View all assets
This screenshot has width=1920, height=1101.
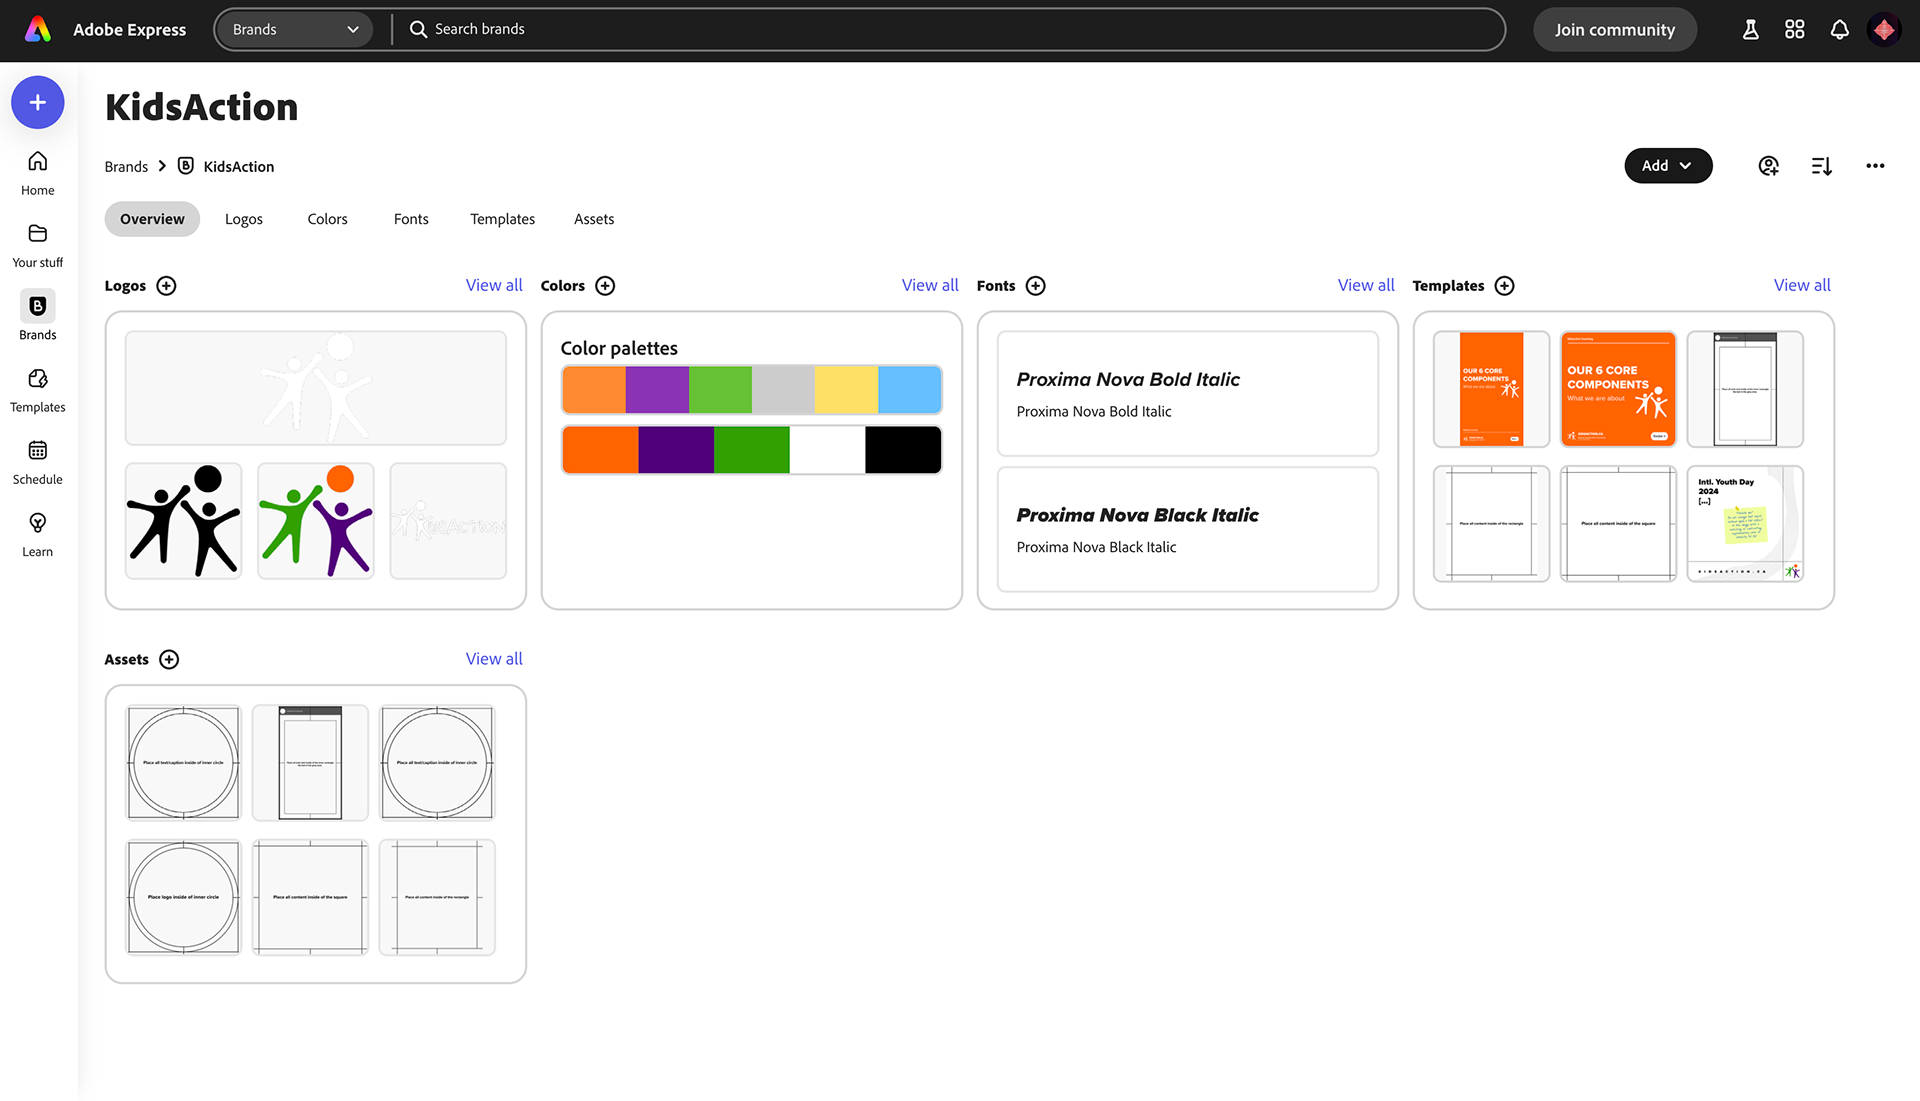tap(494, 659)
